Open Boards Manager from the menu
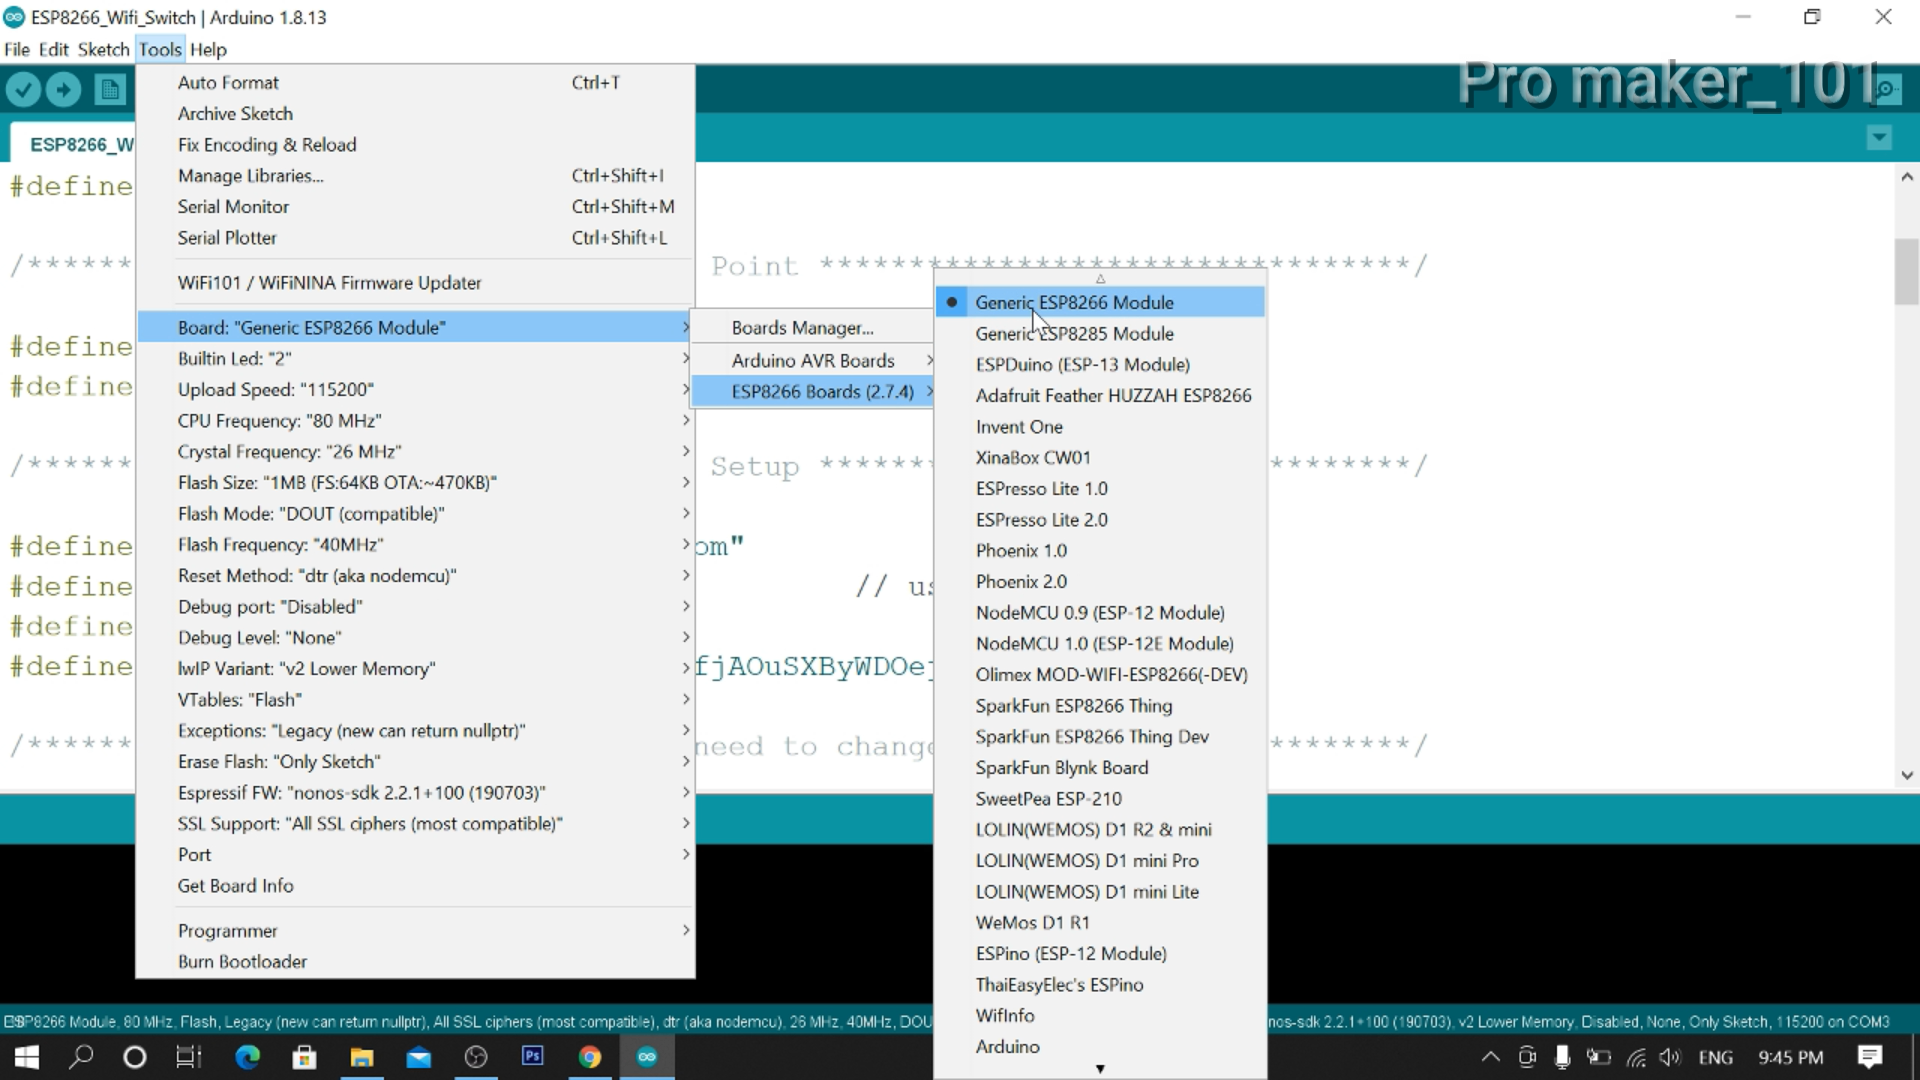 [801, 327]
